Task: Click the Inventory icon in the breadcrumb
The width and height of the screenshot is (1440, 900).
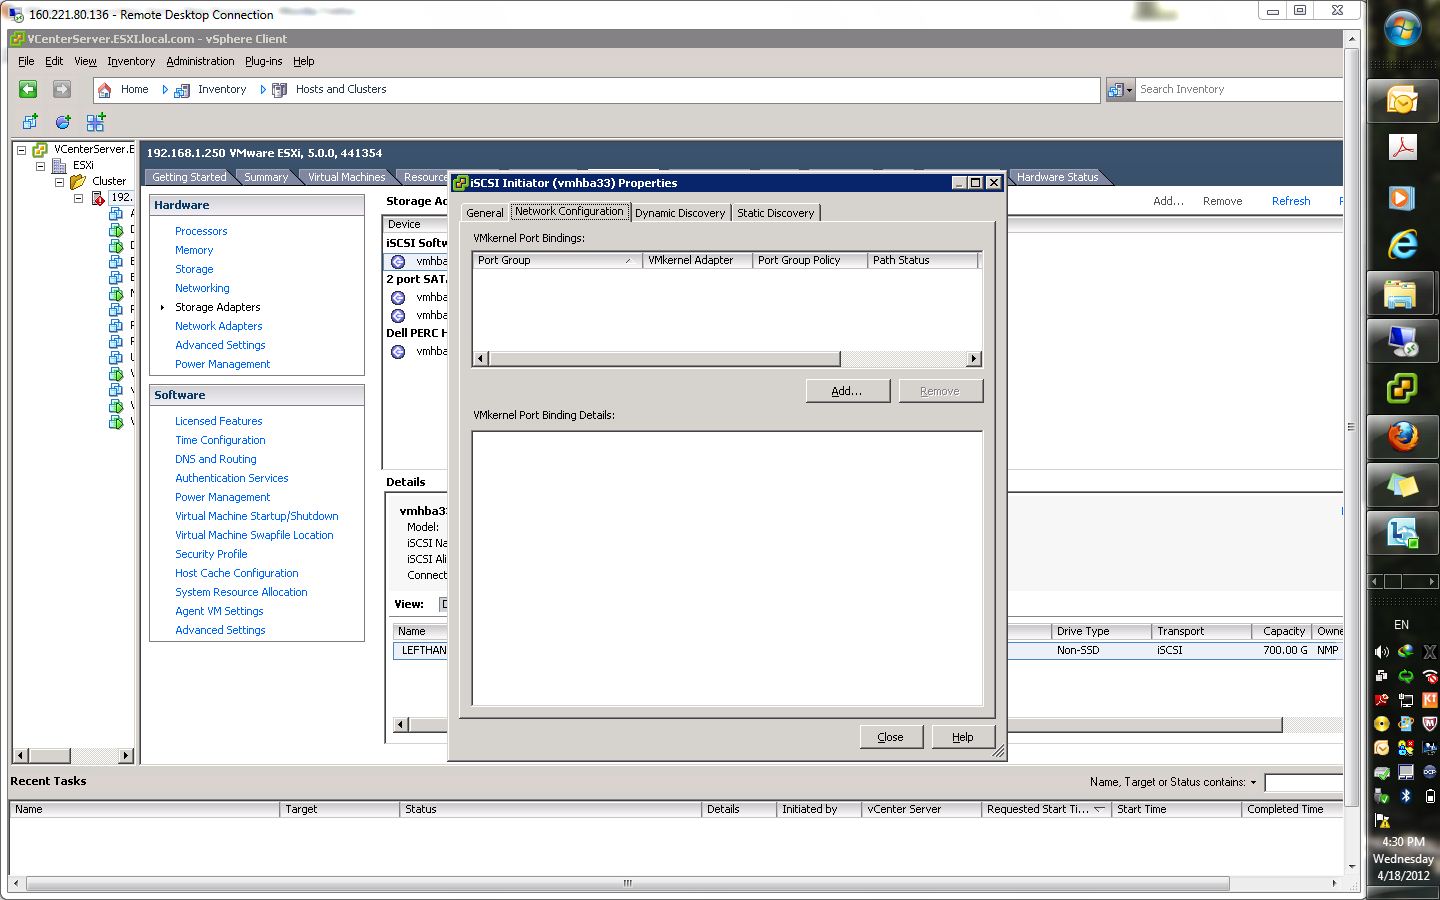Action: [x=182, y=90]
